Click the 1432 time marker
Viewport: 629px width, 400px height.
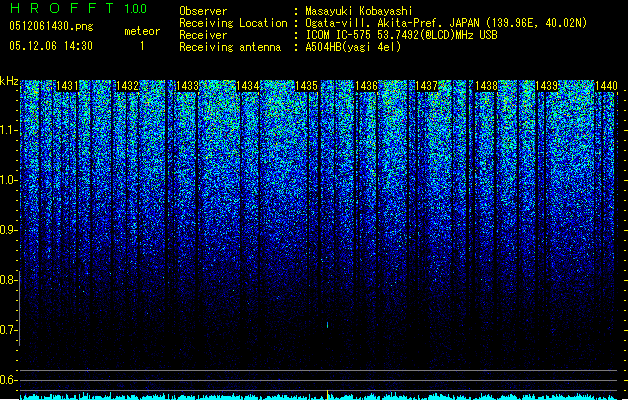pyautogui.click(x=127, y=86)
